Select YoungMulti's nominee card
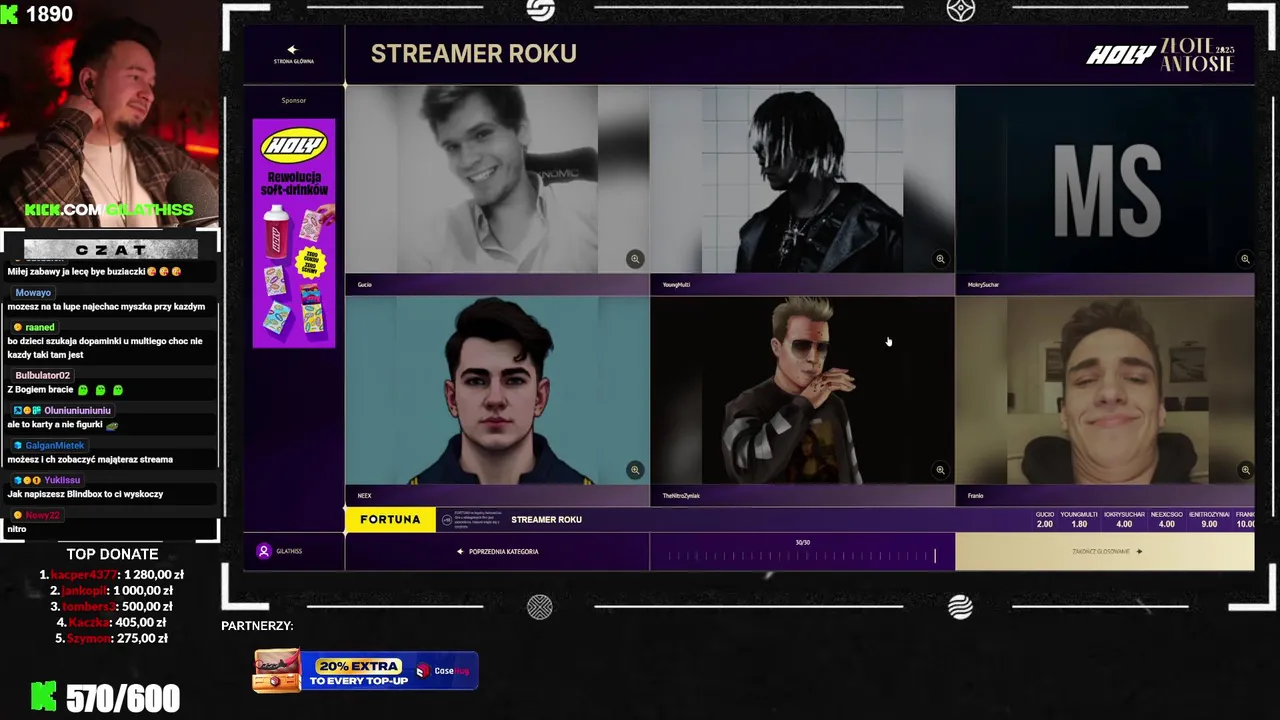This screenshot has height=720, width=1280. [x=802, y=179]
